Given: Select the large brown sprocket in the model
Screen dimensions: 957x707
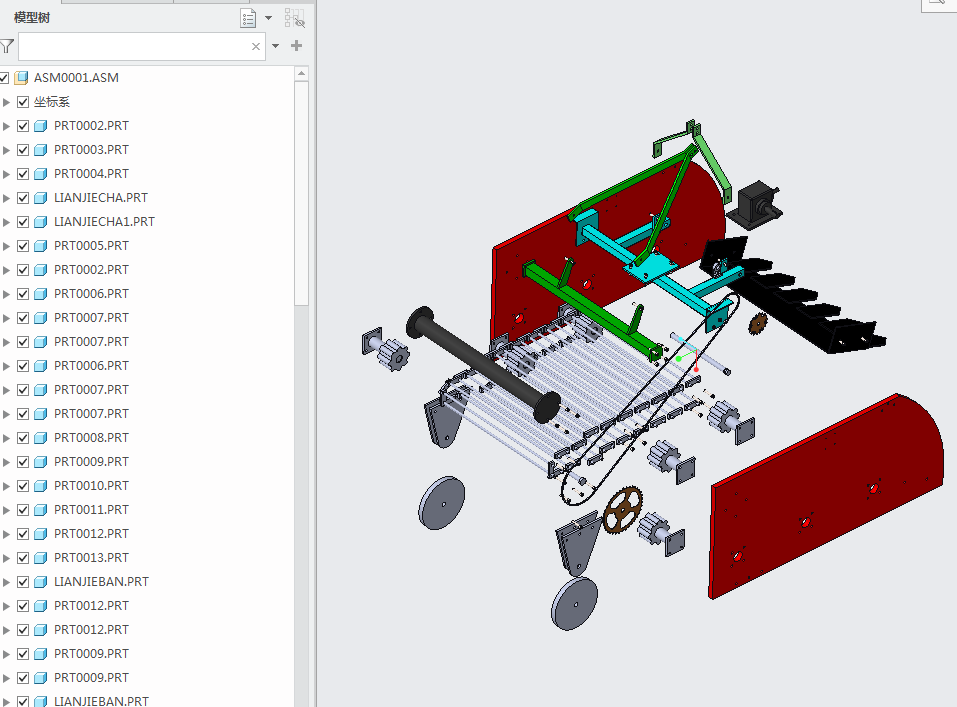Looking at the screenshot, I should [x=623, y=510].
